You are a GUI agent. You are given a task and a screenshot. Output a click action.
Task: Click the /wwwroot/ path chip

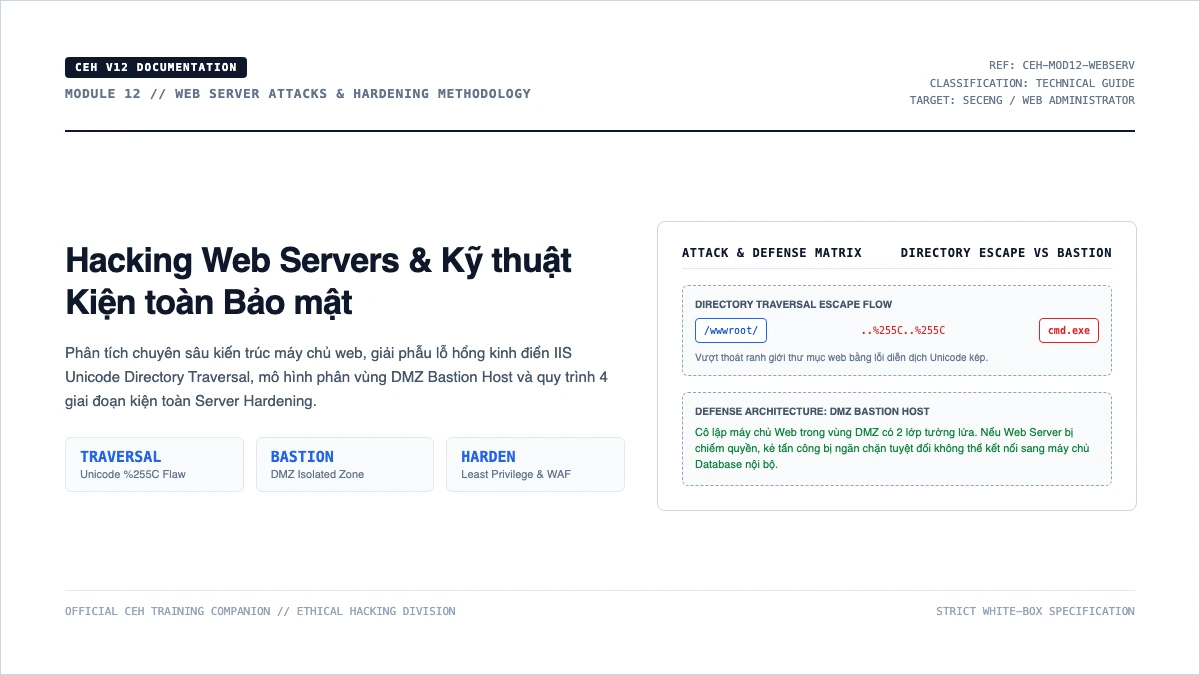(731, 330)
